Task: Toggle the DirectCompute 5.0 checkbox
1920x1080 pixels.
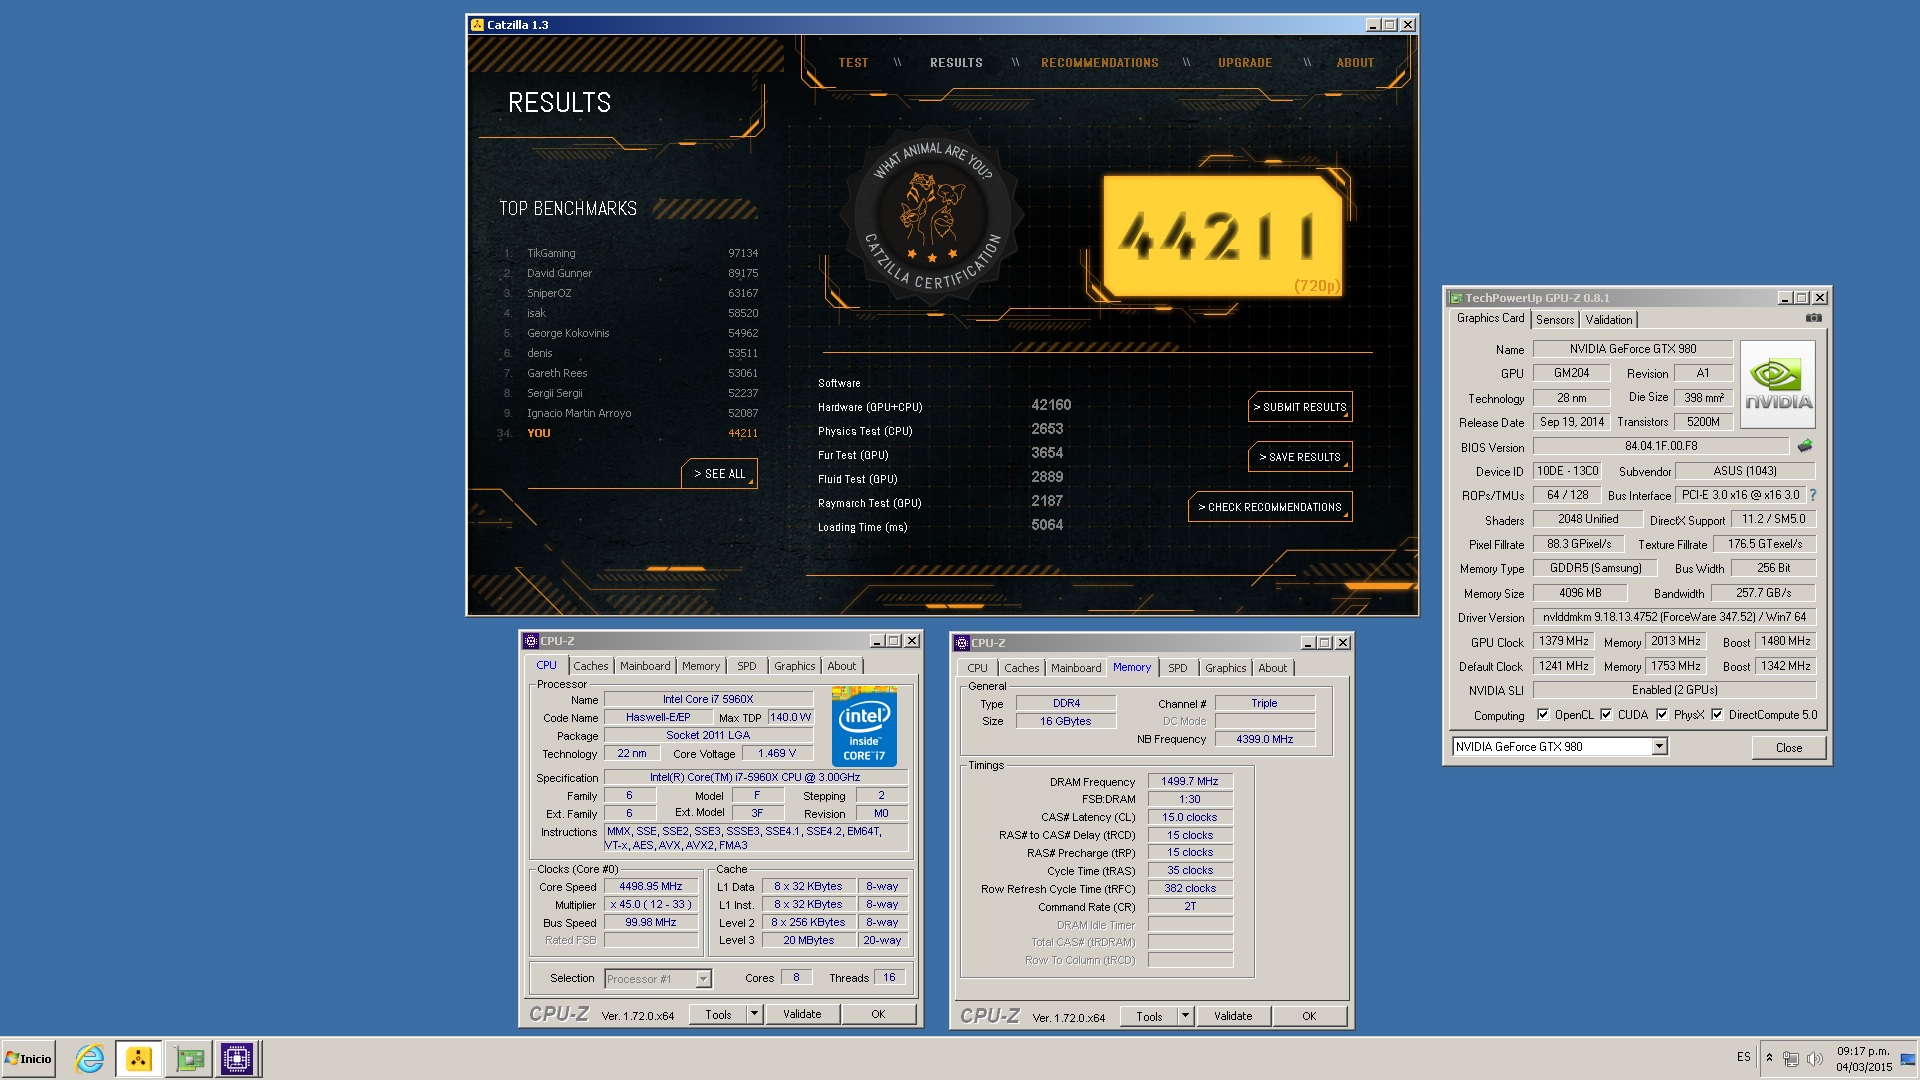Action: (1717, 715)
